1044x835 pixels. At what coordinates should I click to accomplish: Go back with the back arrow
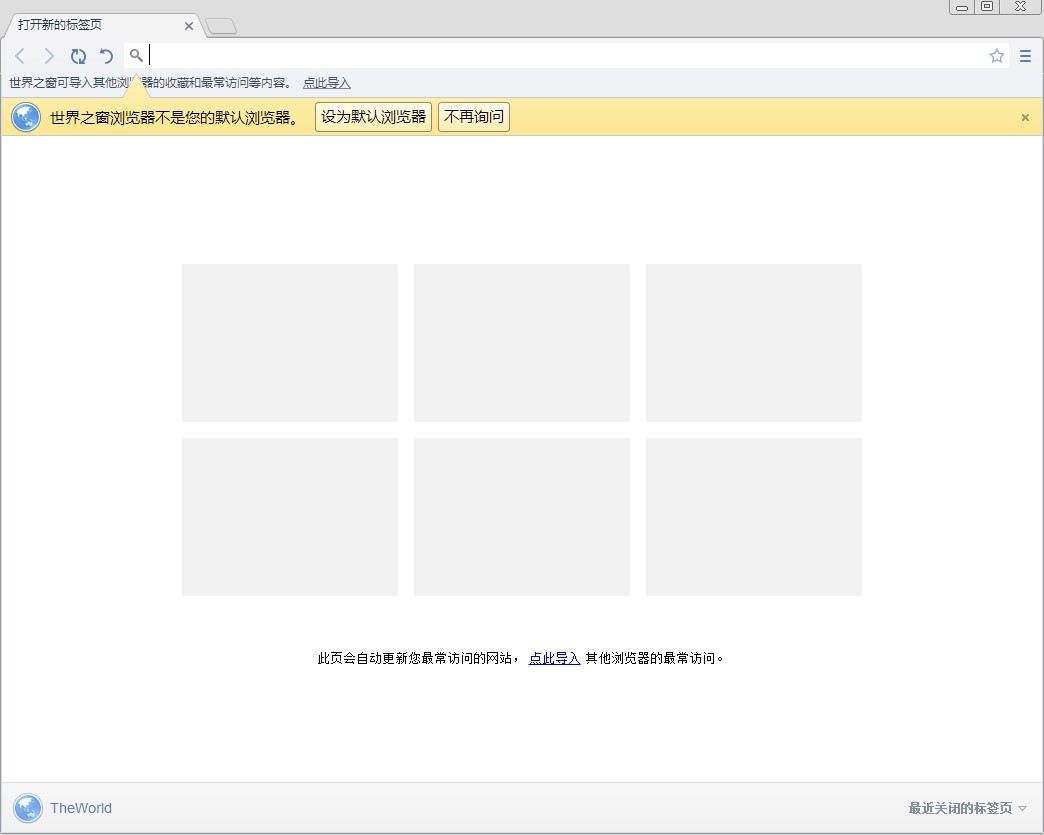pyautogui.click(x=21, y=56)
